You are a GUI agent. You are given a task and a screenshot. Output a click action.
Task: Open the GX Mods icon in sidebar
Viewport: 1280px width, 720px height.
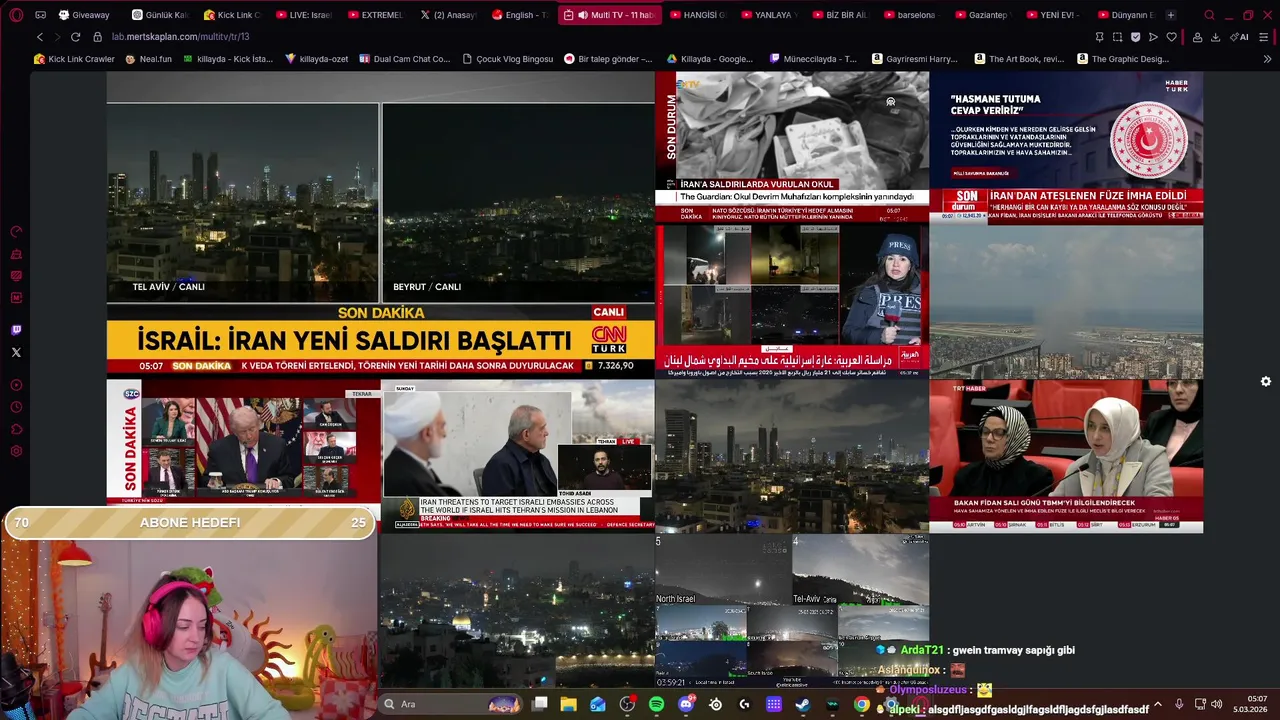[x=16, y=298]
